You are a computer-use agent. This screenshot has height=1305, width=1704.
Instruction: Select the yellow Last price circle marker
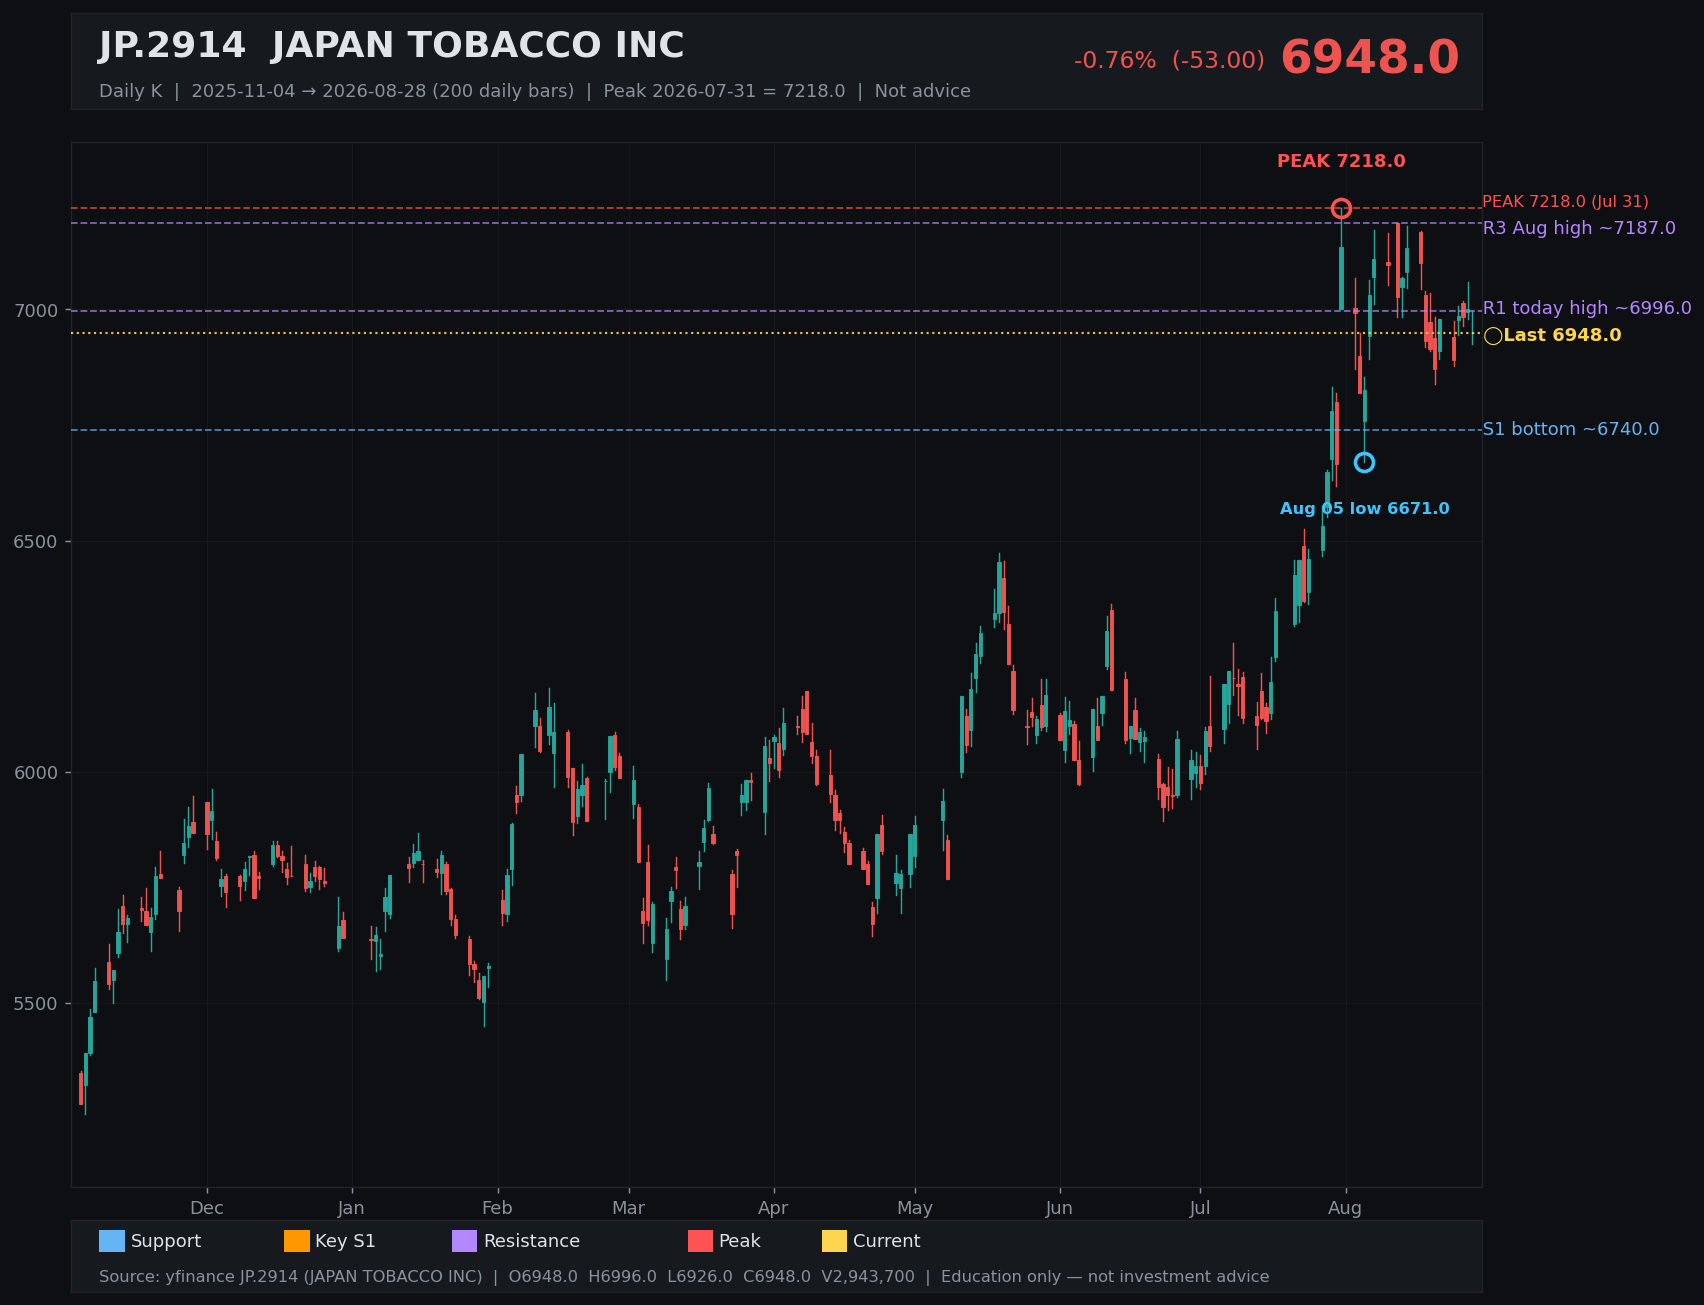(x=1493, y=336)
